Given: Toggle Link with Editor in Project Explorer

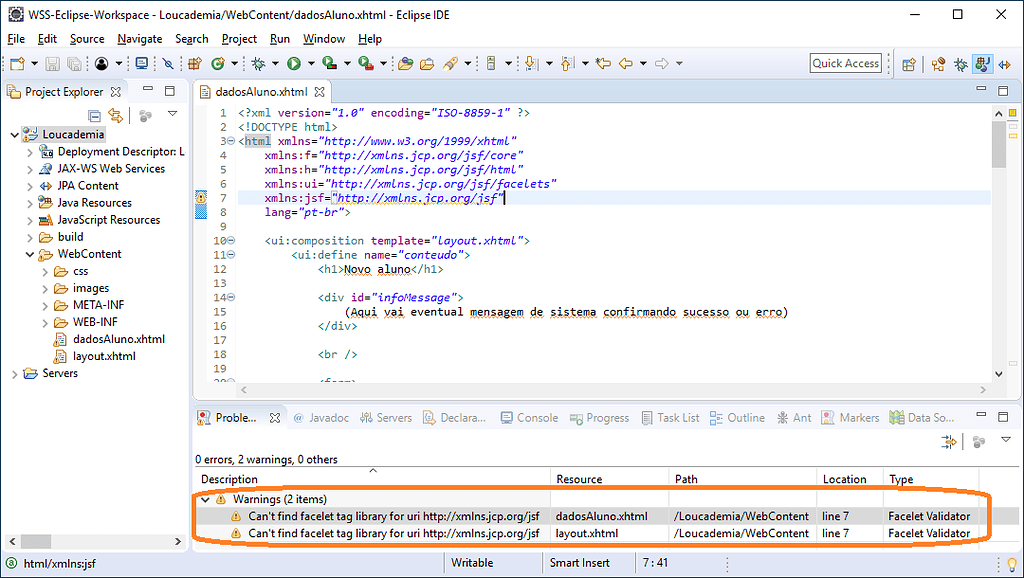Looking at the screenshot, I should [x=114, y=115].
